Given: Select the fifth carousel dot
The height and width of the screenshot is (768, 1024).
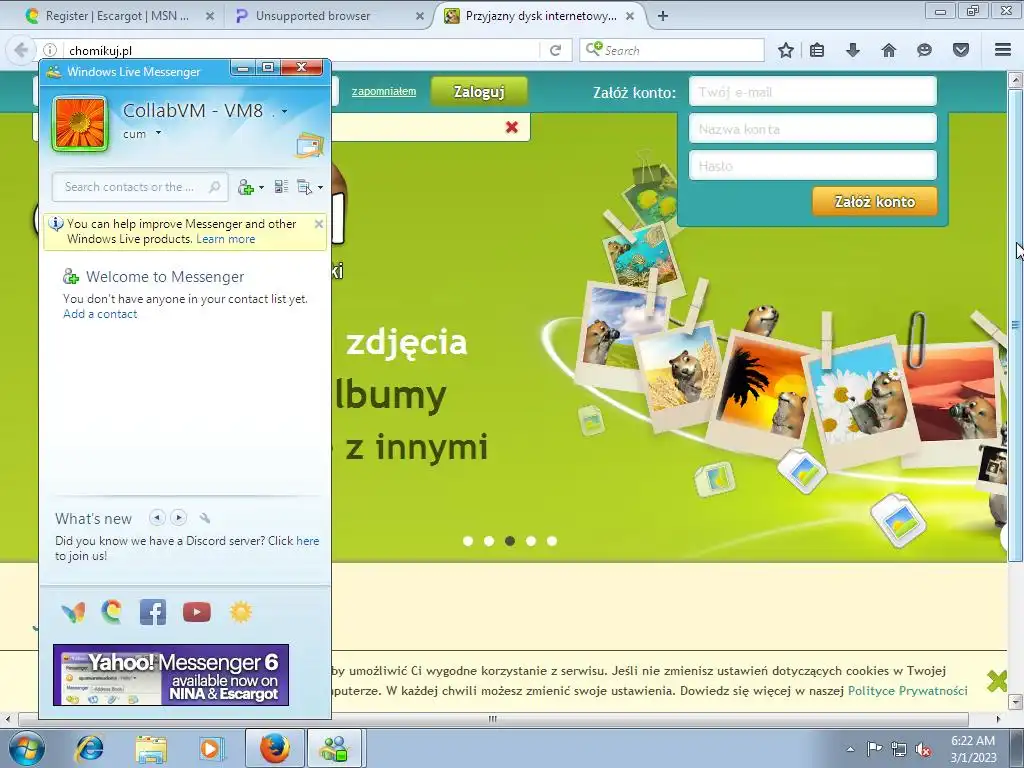Looking at the screenshot, I should coord(552,541).
